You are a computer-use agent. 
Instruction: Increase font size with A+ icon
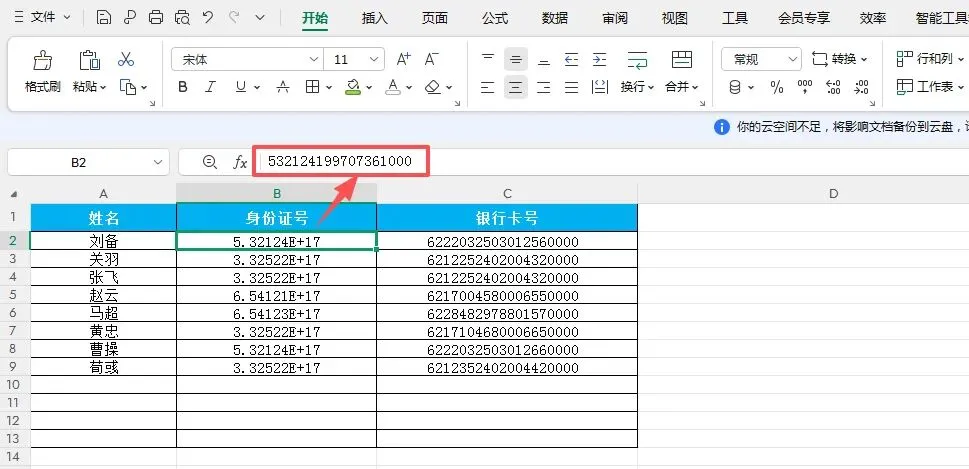404,59
